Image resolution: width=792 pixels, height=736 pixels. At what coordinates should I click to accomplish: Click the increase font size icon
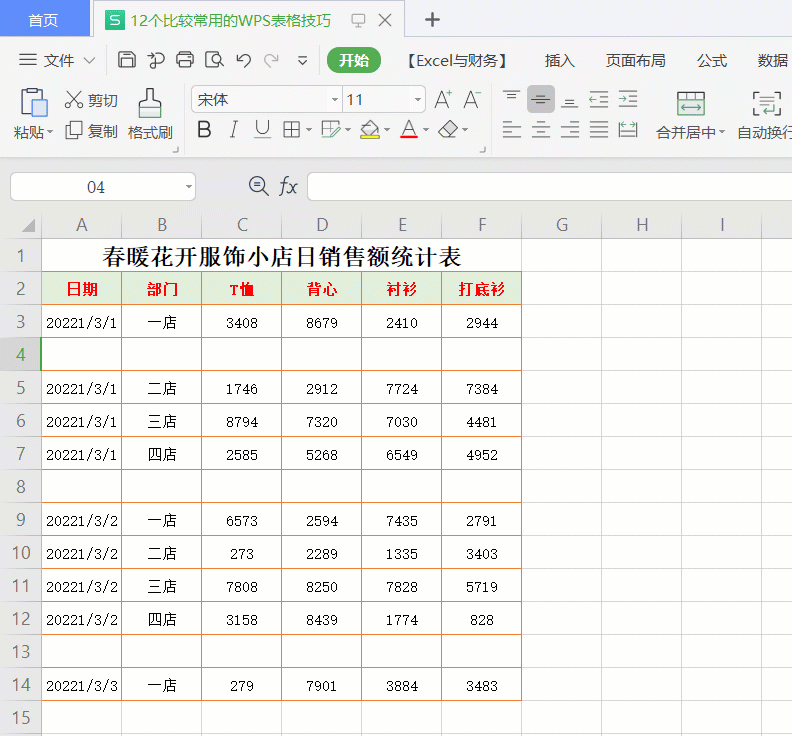[x=443, y=100]
